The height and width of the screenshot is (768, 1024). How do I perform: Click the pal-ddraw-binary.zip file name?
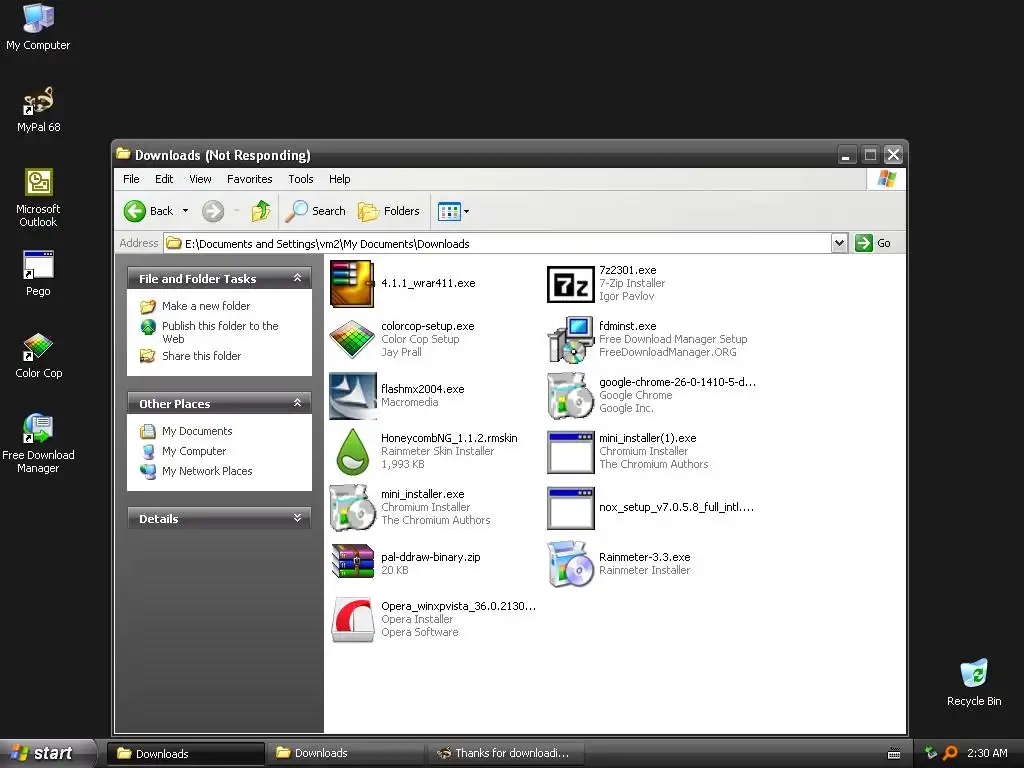[430, 557]
